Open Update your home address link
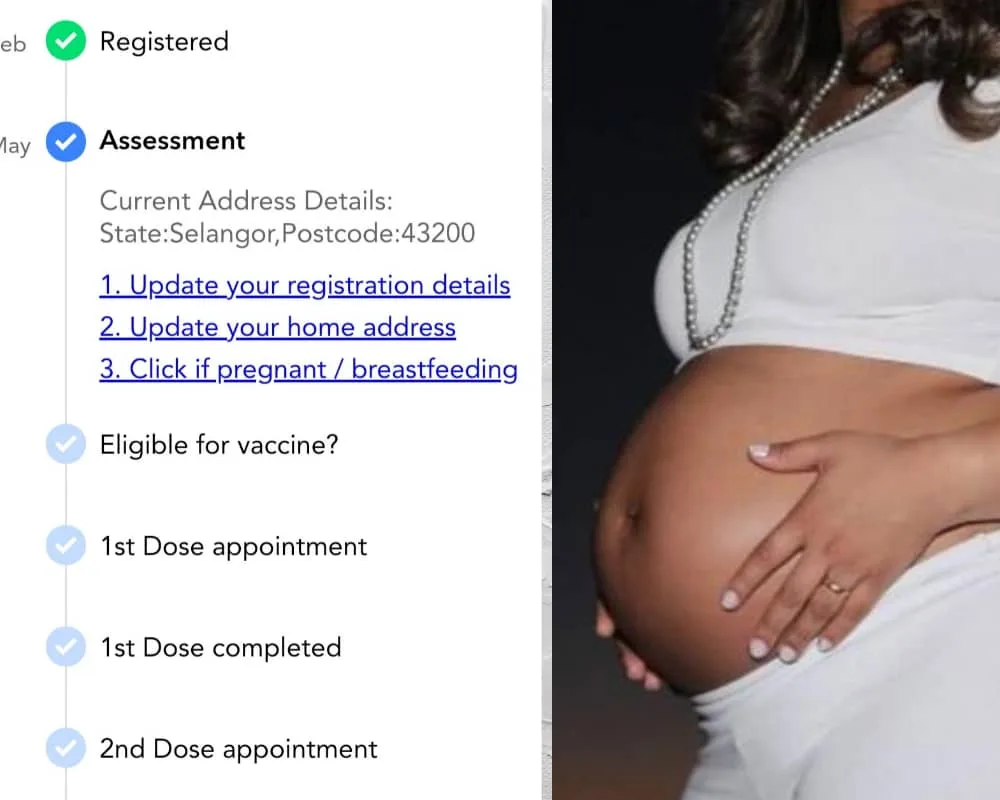Screen dimensions: 1000x800 pos(277,327)
